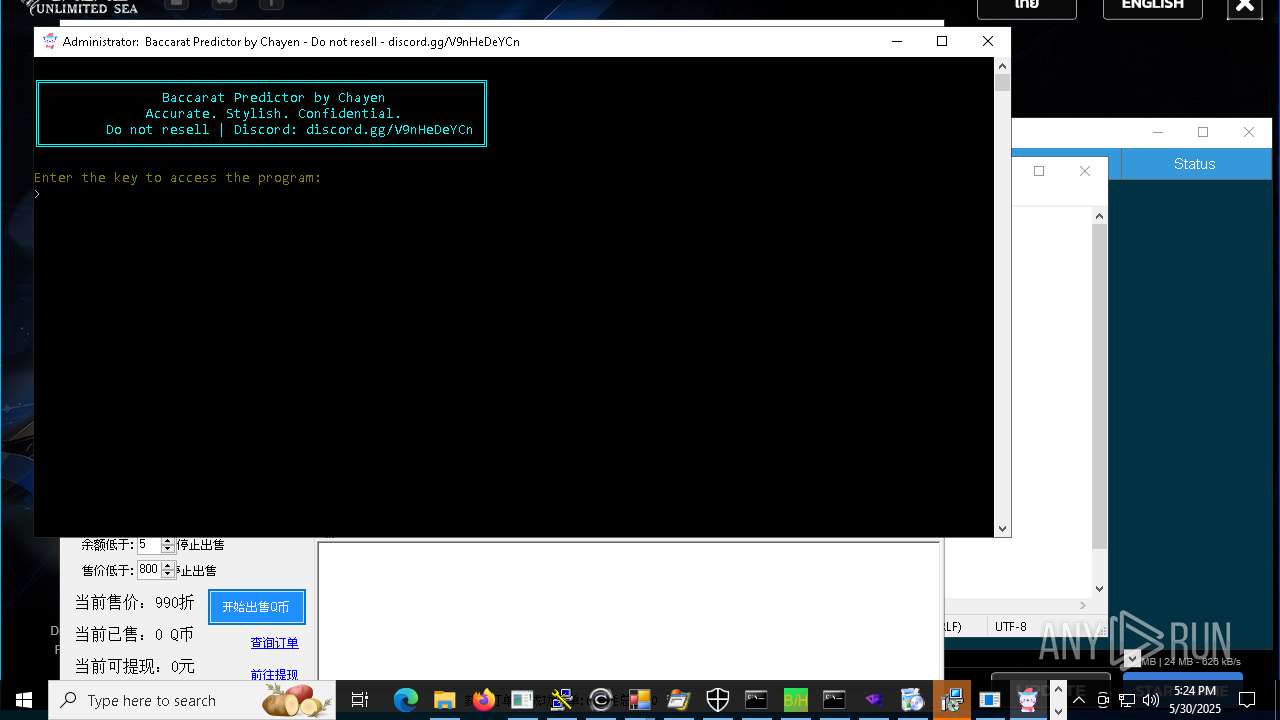Switch launcher language to Thai

click(x=1027, y=6)
